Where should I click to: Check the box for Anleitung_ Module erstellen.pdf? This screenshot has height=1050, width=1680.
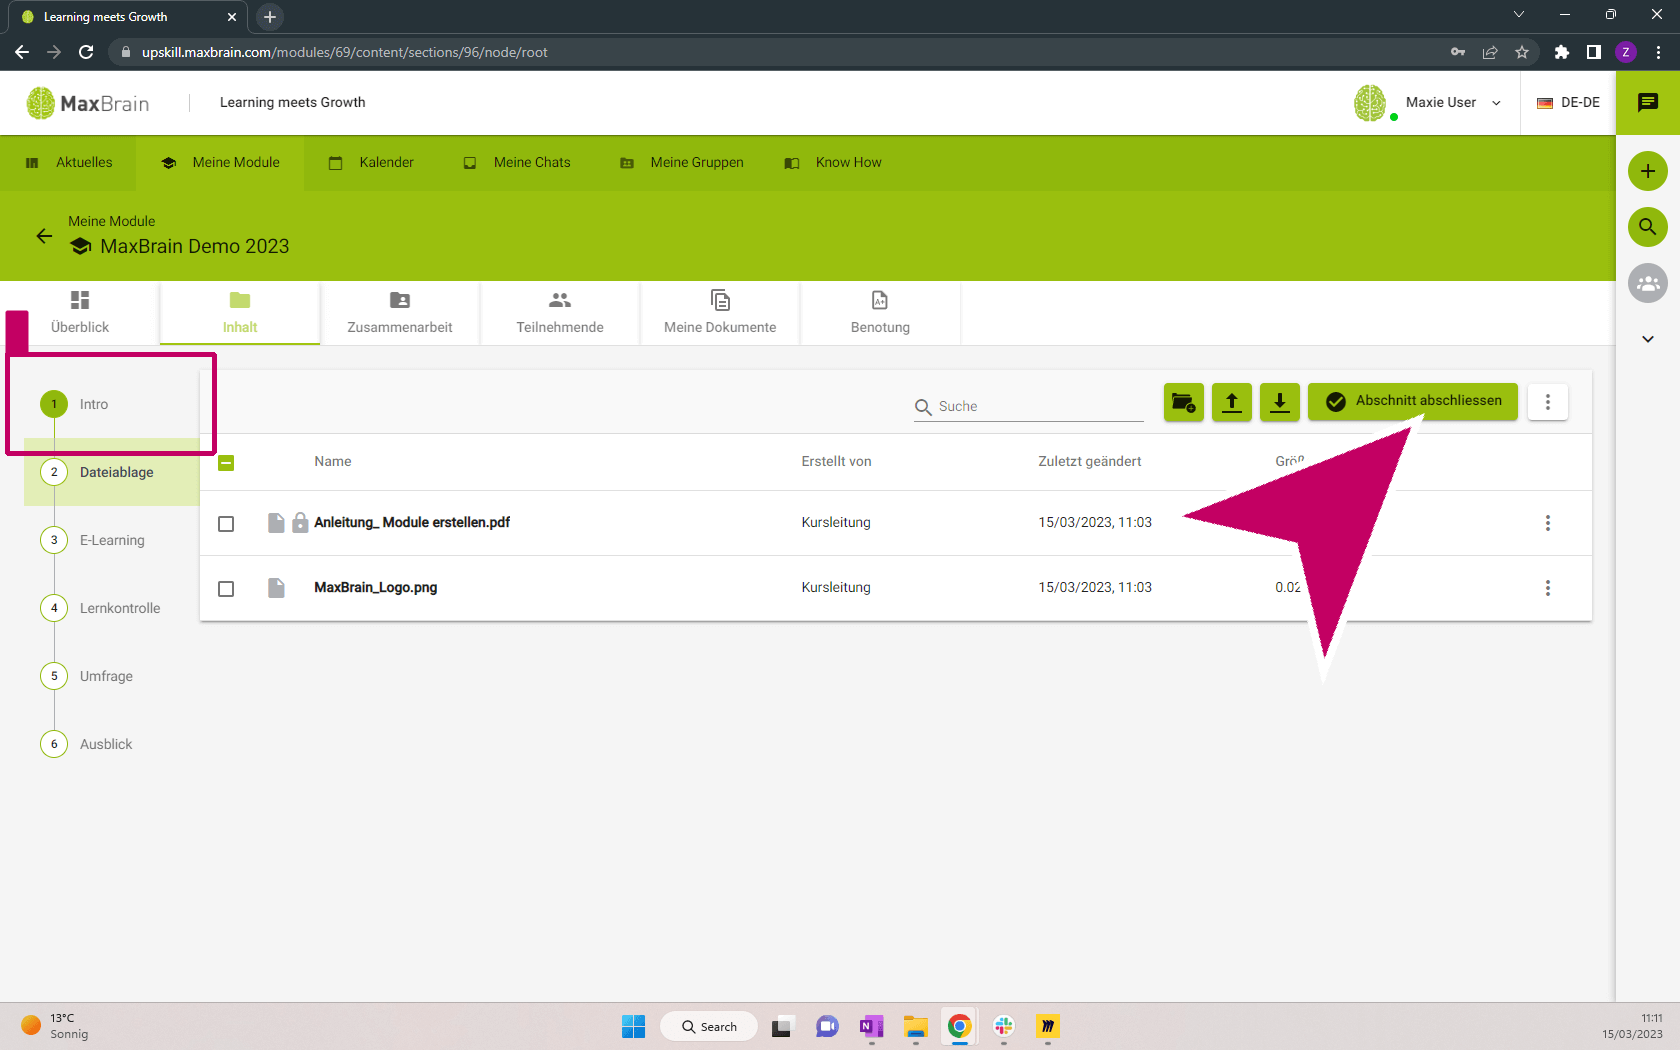coord(226,524)
